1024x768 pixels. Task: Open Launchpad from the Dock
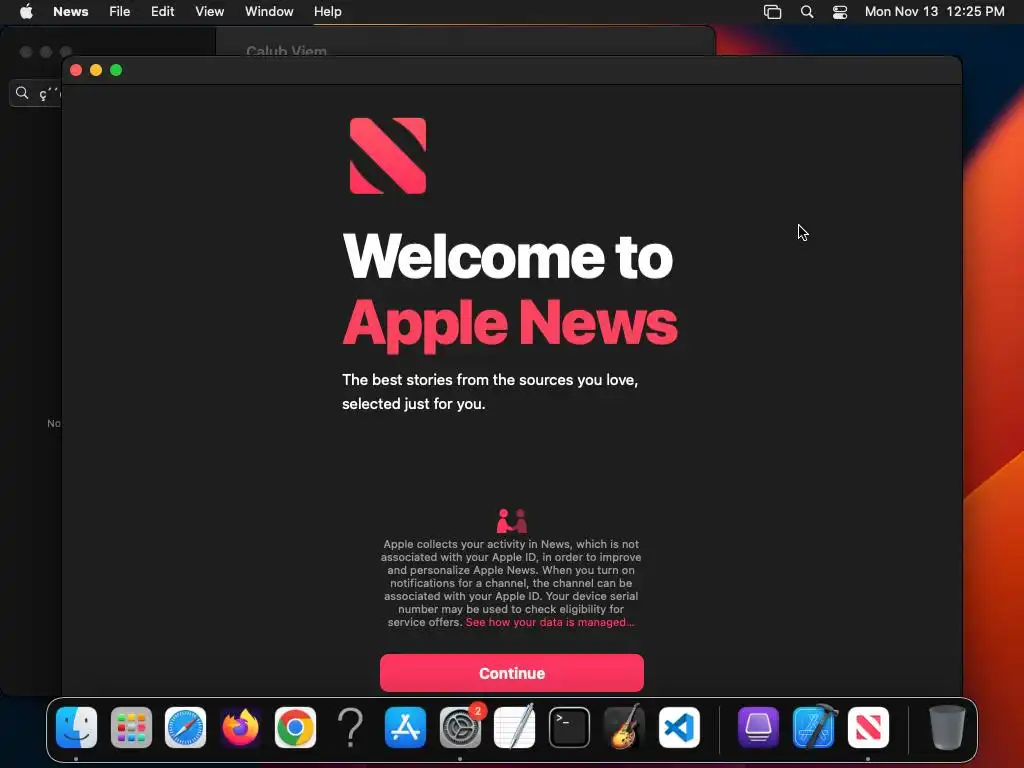(x=131, y=727)
